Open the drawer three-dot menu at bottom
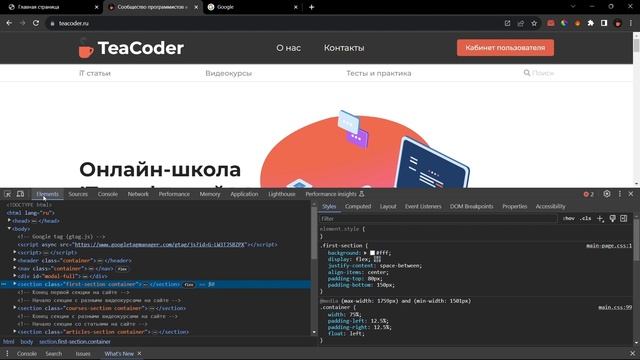Viewport: 640px width, 360px height. tap(7, 353)
